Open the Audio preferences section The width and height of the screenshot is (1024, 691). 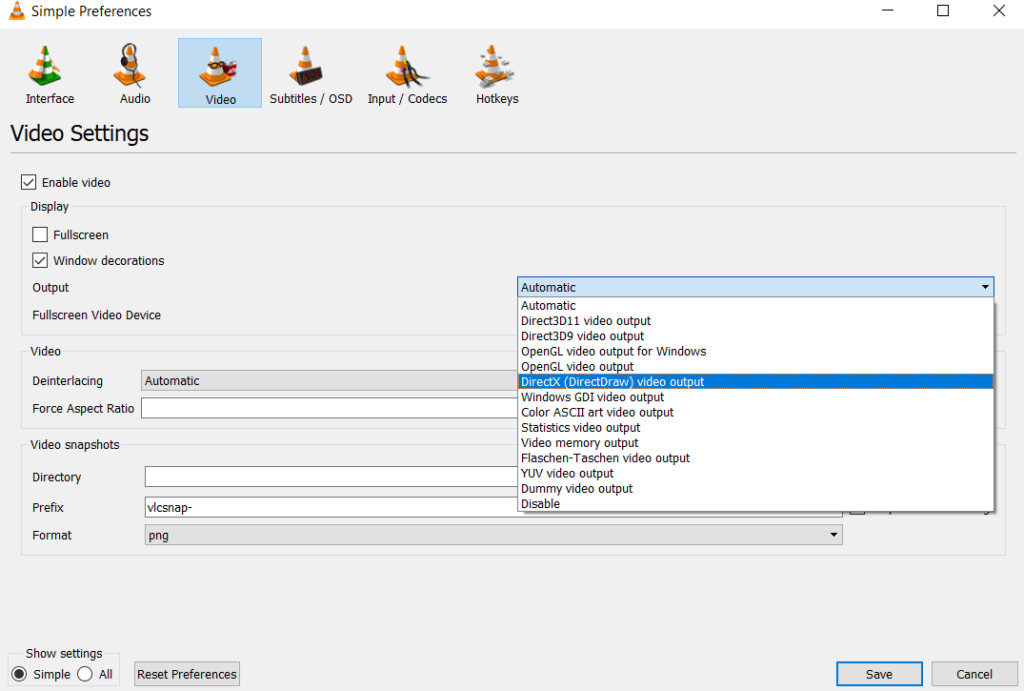pyautogui.click(x=133, y=72)
